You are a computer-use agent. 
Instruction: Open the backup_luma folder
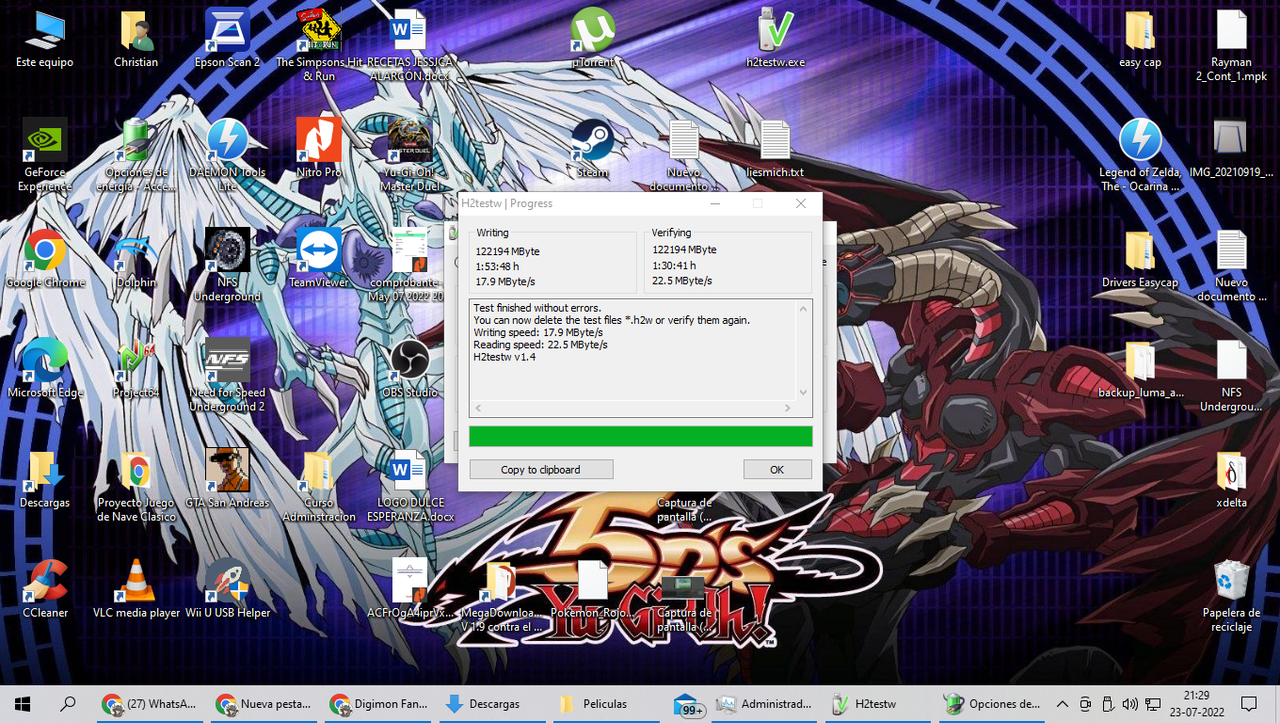pyautogui.click(x=1140, y=370)
